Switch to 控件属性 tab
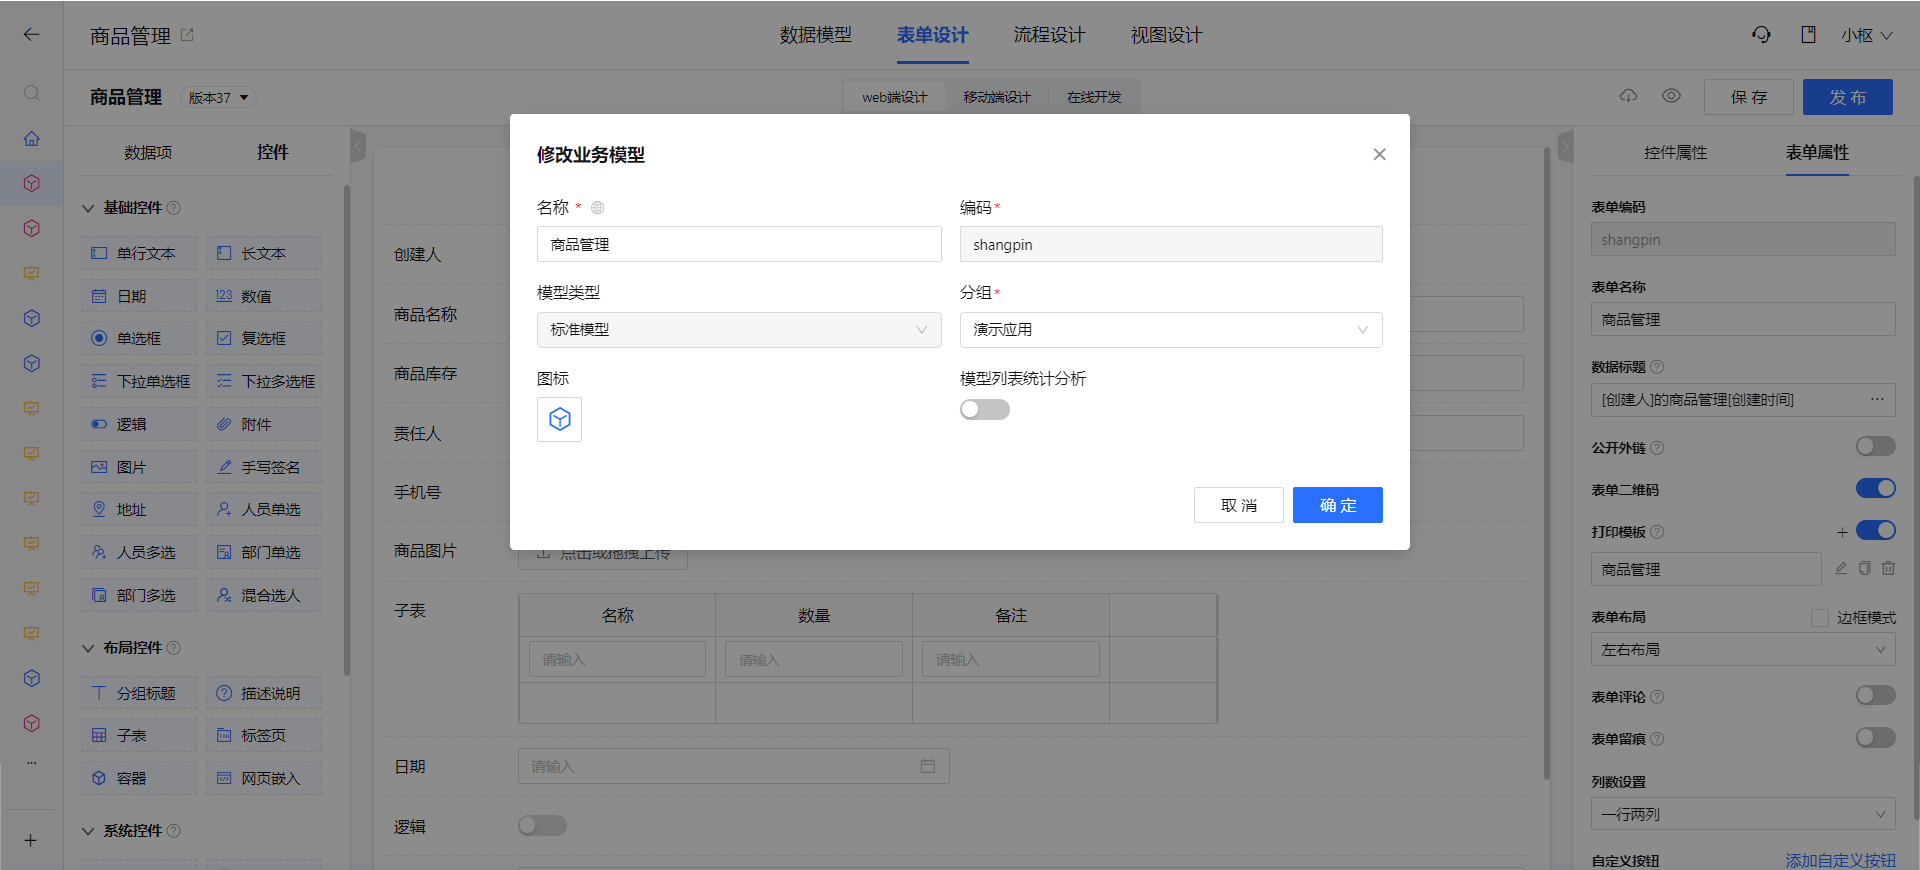The height and width of the screenshot is (870, 1920). tap(1676, 152)
